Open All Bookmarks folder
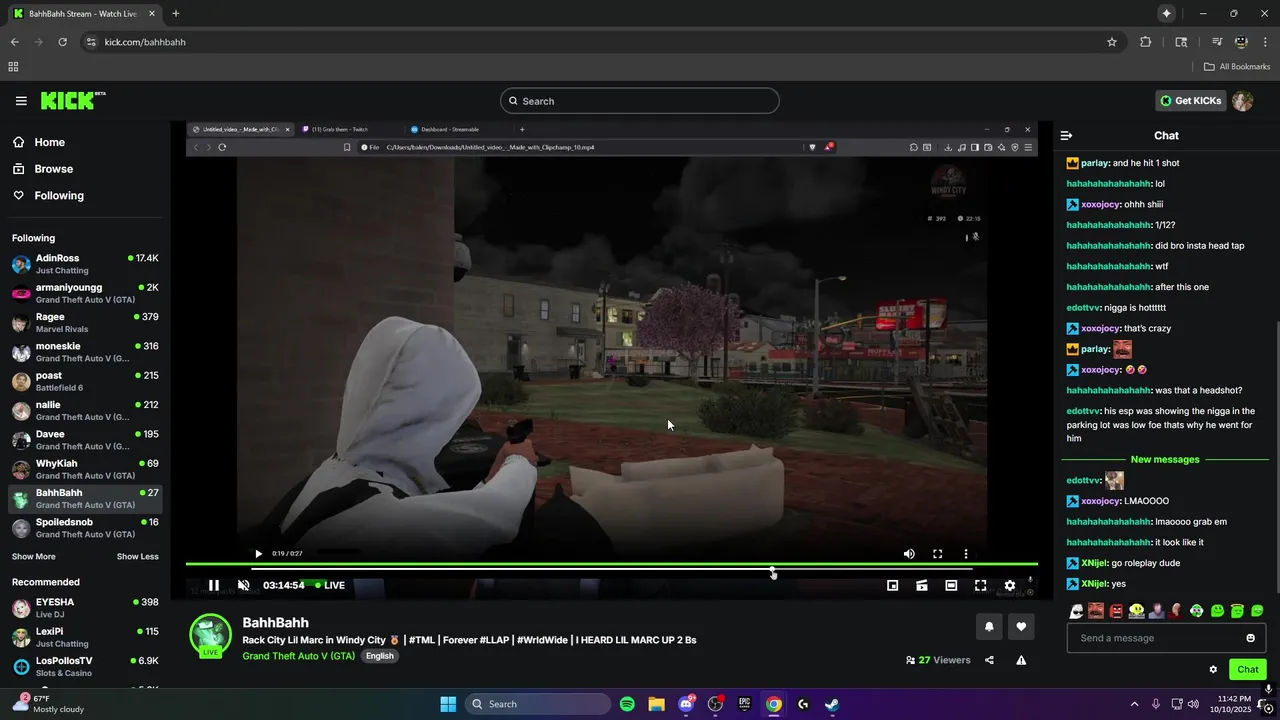The width and height of the screenshot is (1280, 720). tap(1237, 67)
